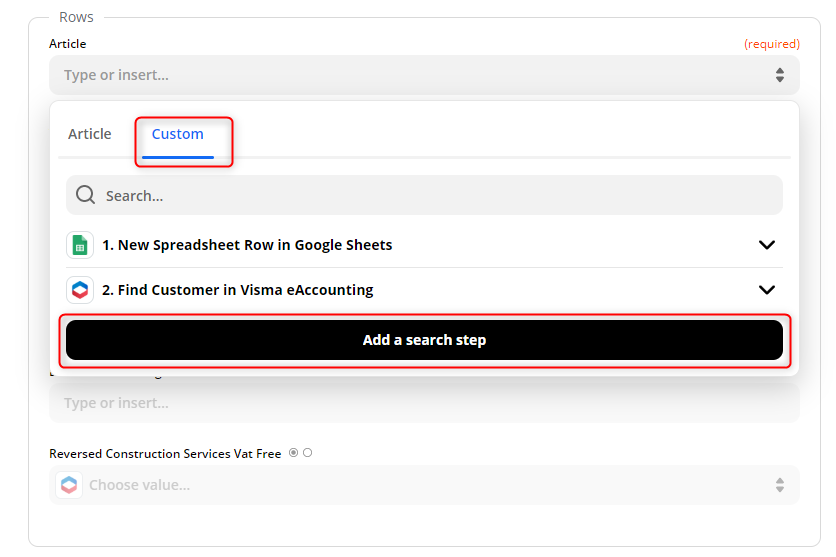Select the filled radio button beside Vat Free

(x=293, y=453)
